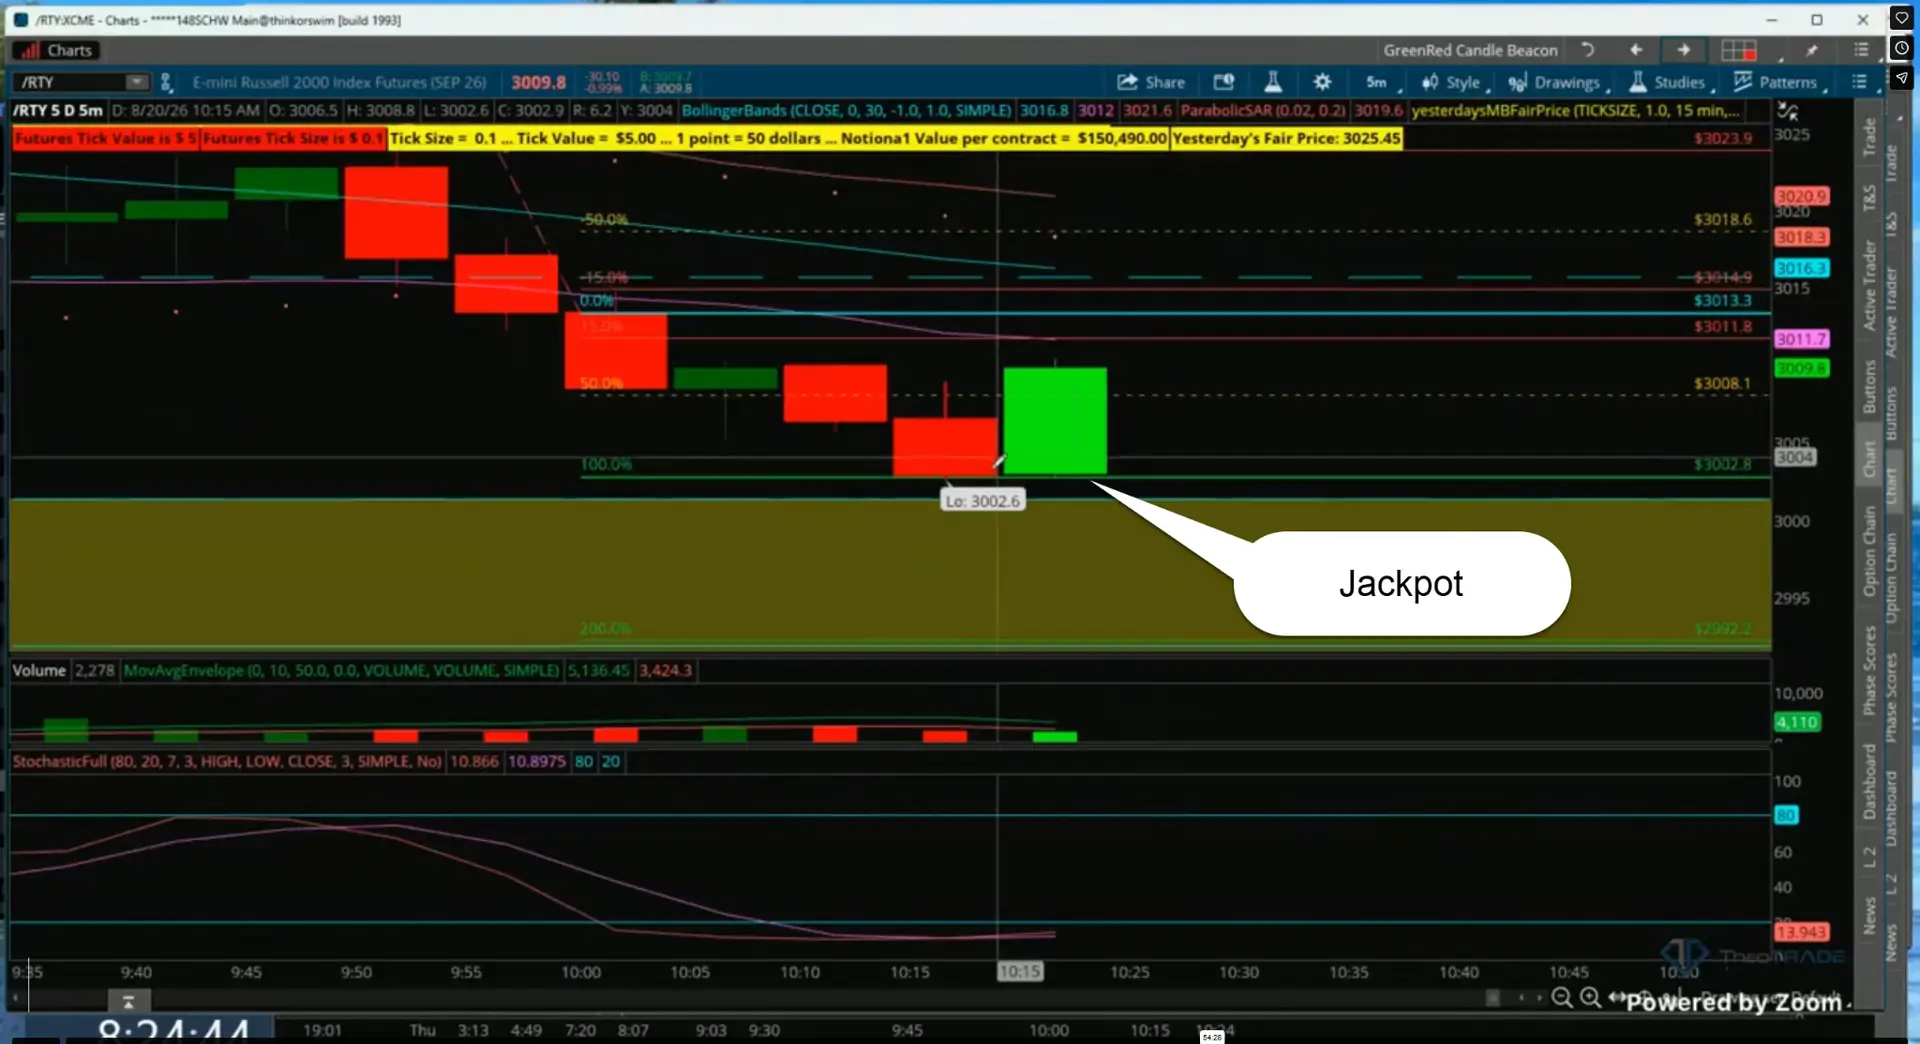Open the Dashboard side tab

click(1869, 782)
